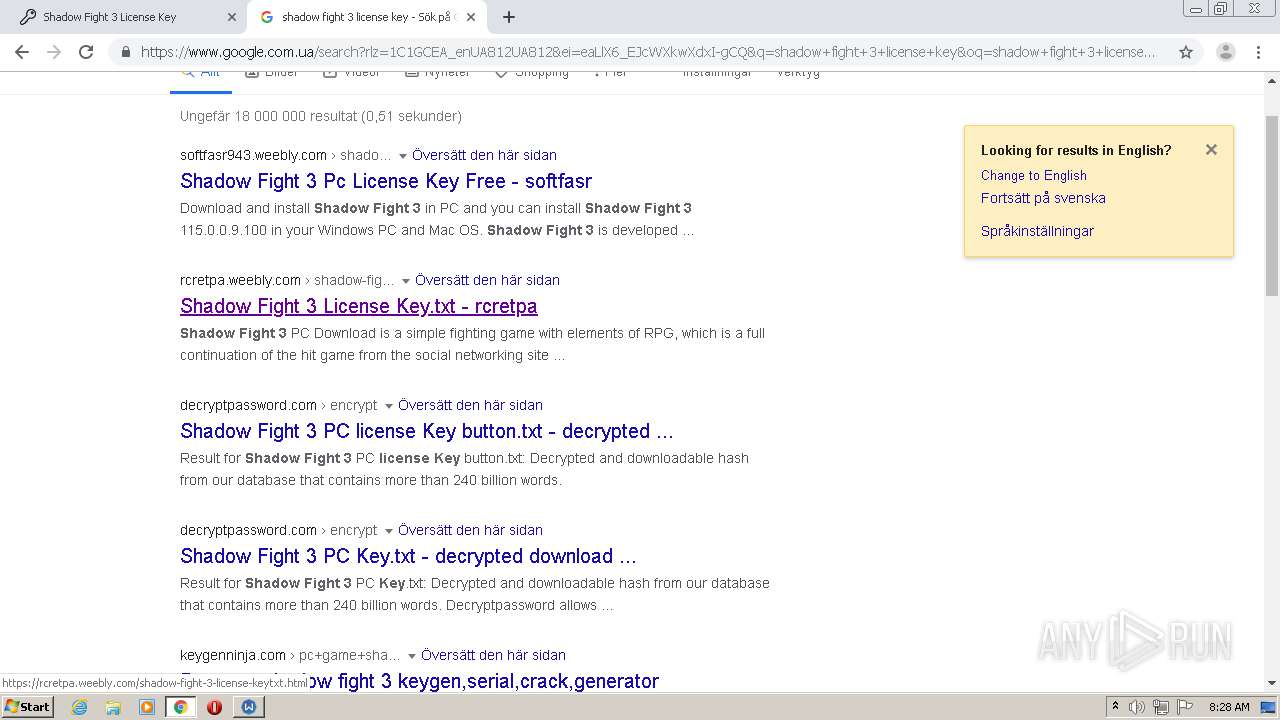Translate the 'PC Key.txt' decryptpassword result
This screenshot has width=1280, height=720.
470,530
